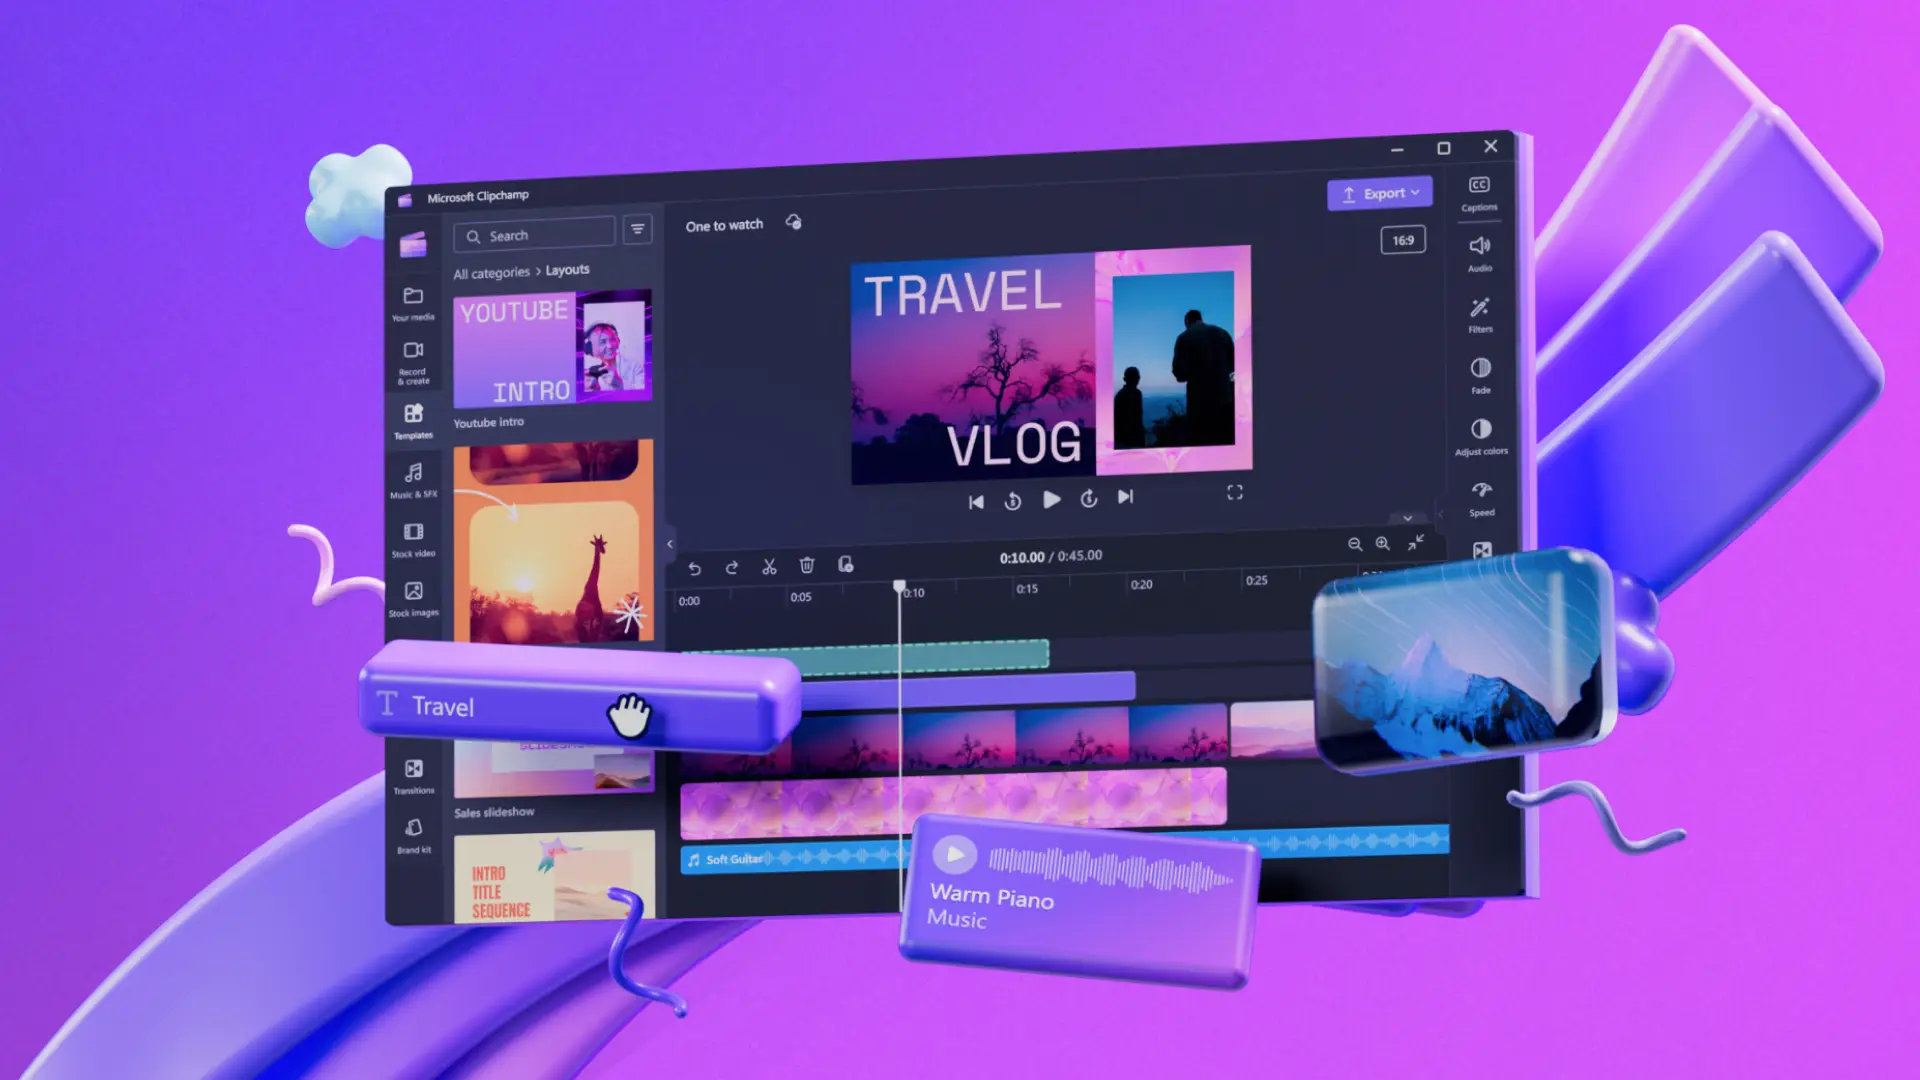Image resolution: width=1920 pixels, height=1080 pixels.
Task: Click the Soft Guitar audio track
Action: 778,858
